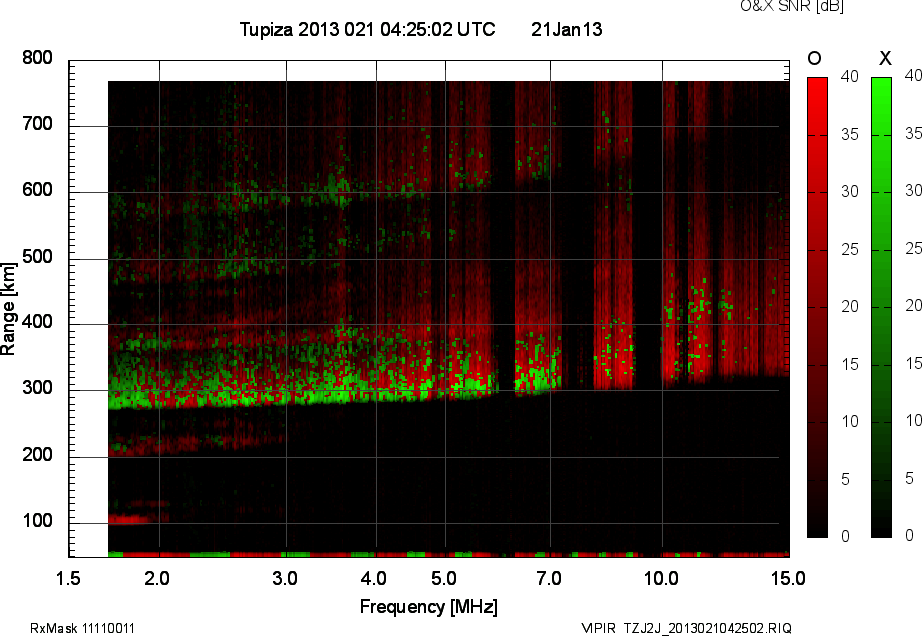Click the 'O' label above red colorbar
The image size is (922, 636).
click(x=815, y=57)
